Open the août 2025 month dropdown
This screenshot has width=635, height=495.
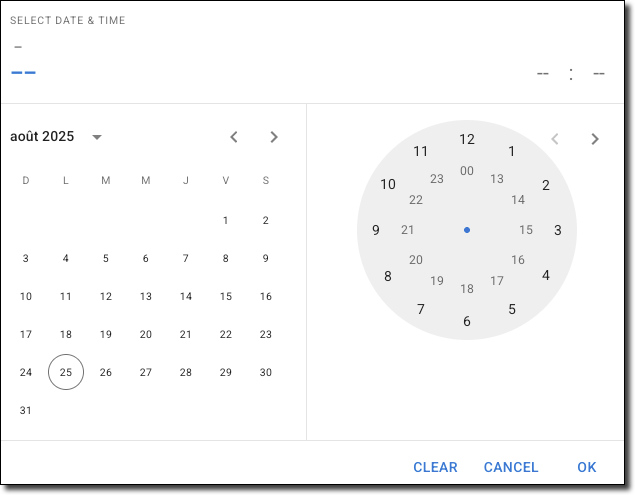coord(97,137)
